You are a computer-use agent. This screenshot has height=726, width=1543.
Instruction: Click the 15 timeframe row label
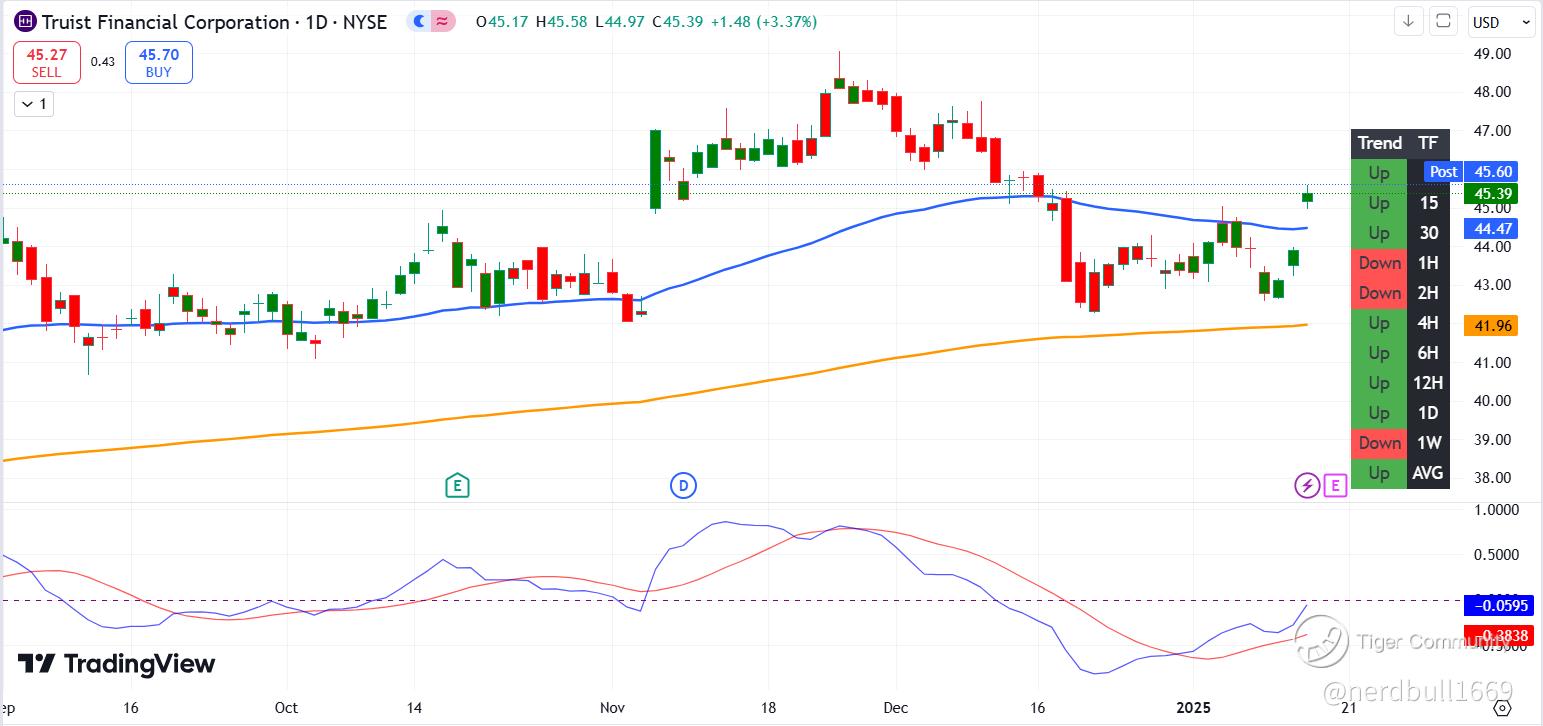pos(1429,203)
